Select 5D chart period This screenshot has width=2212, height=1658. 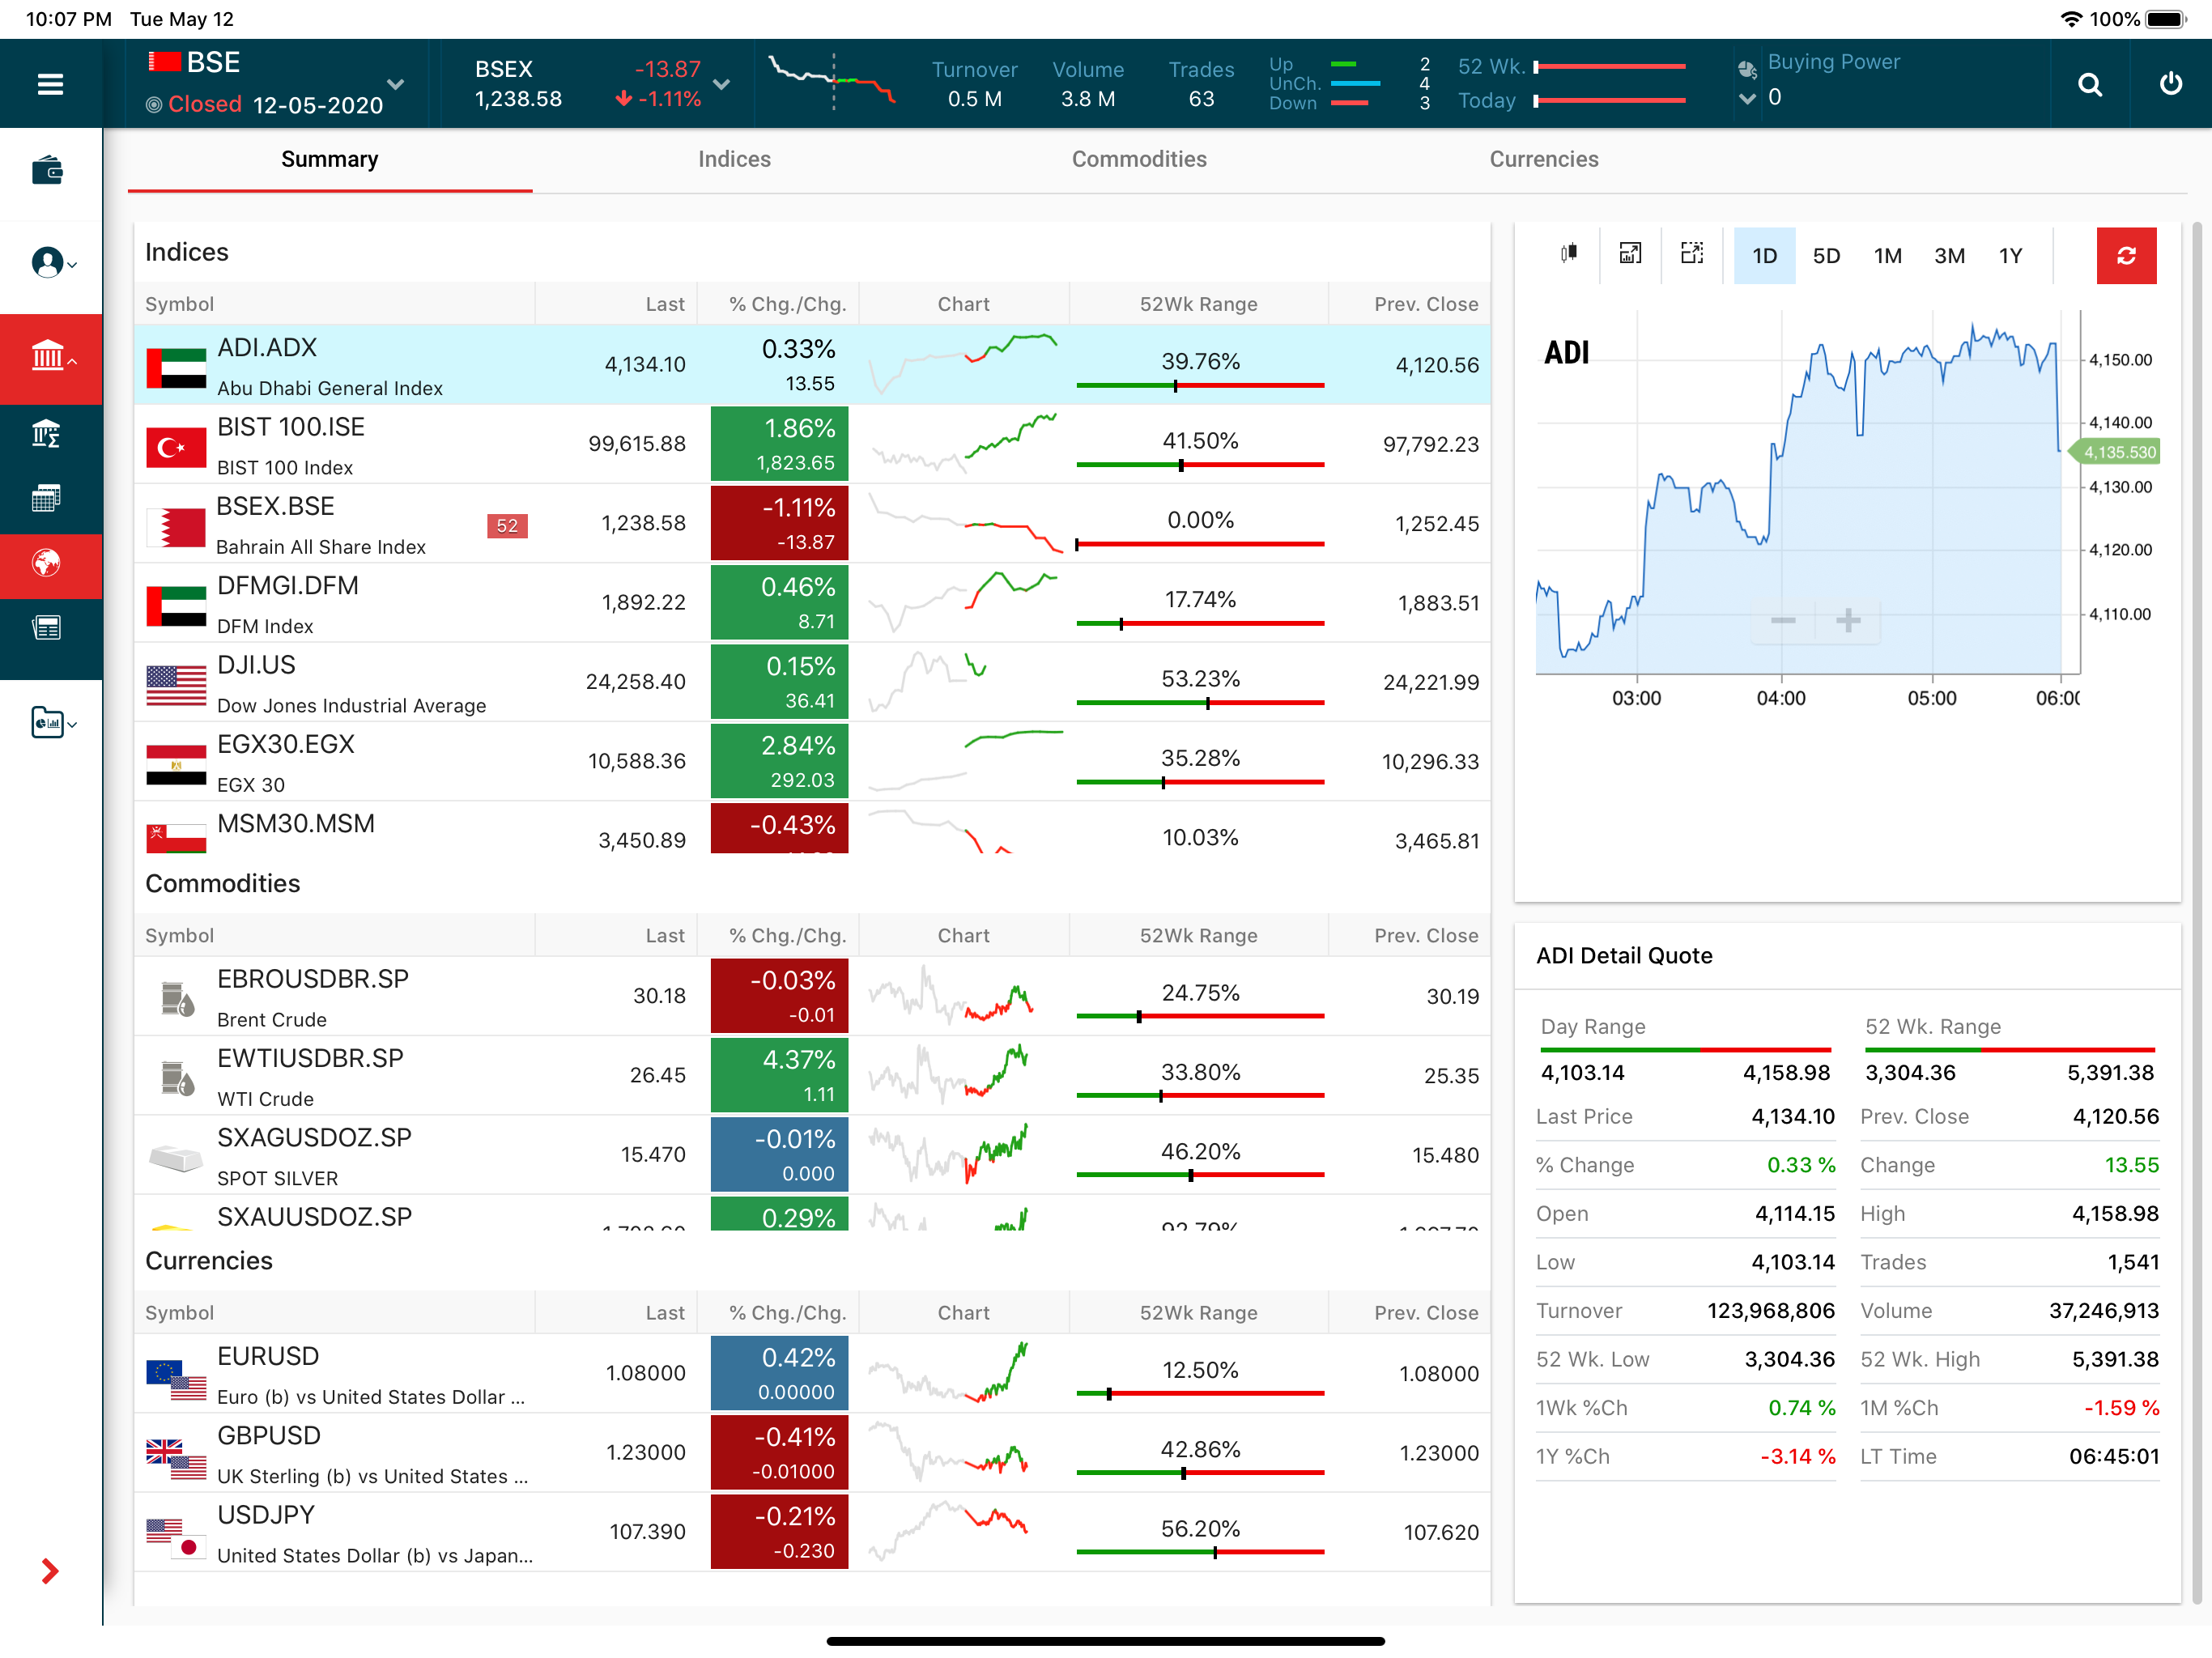coord(1826,256)
